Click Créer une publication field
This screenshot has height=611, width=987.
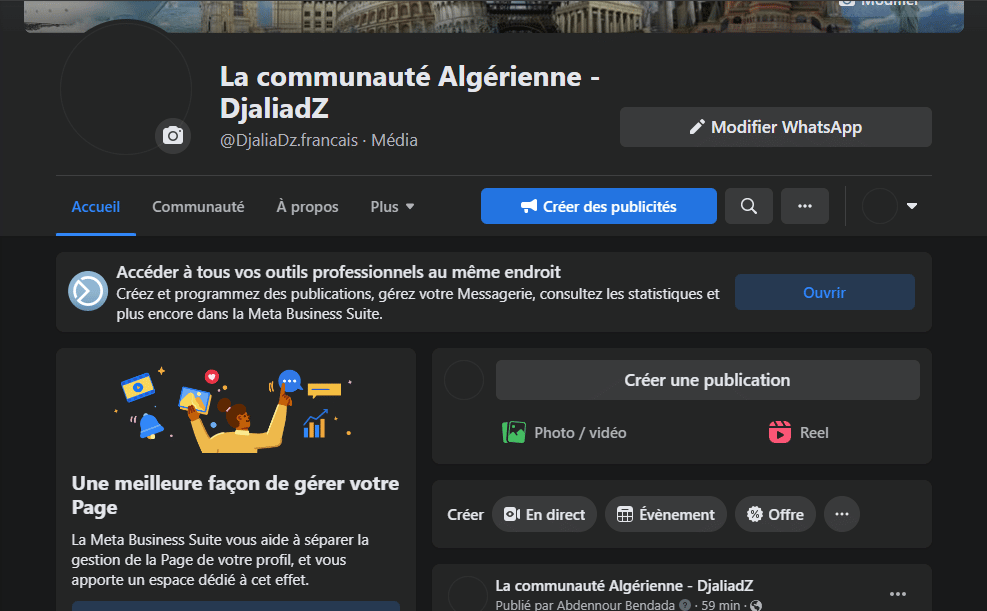708,380
